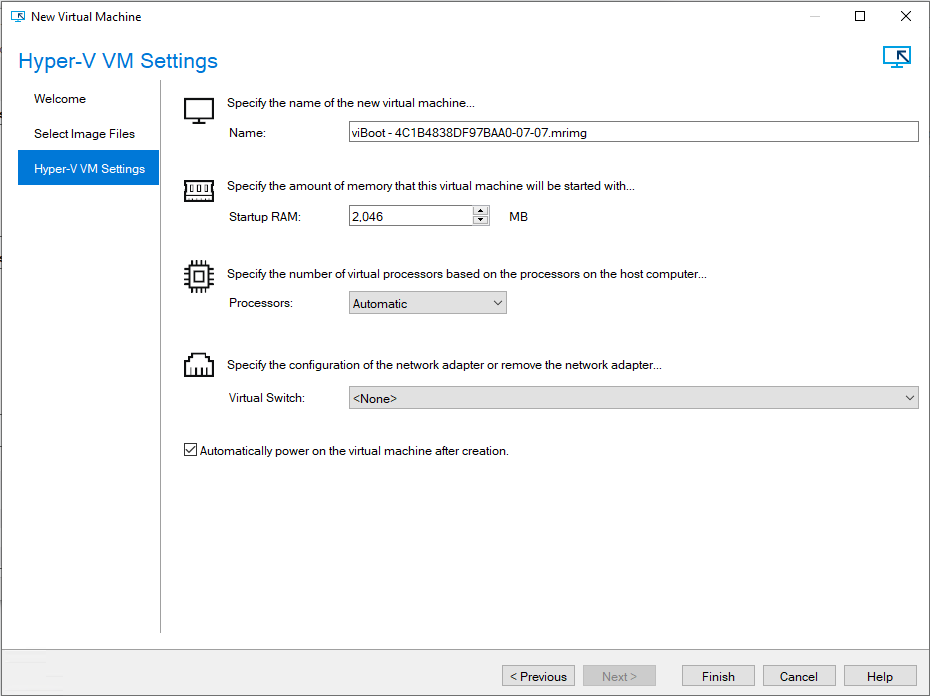Increase Startup RAM with the up arrow
This screenshot has height=696, width=930.
pos(481,211)
